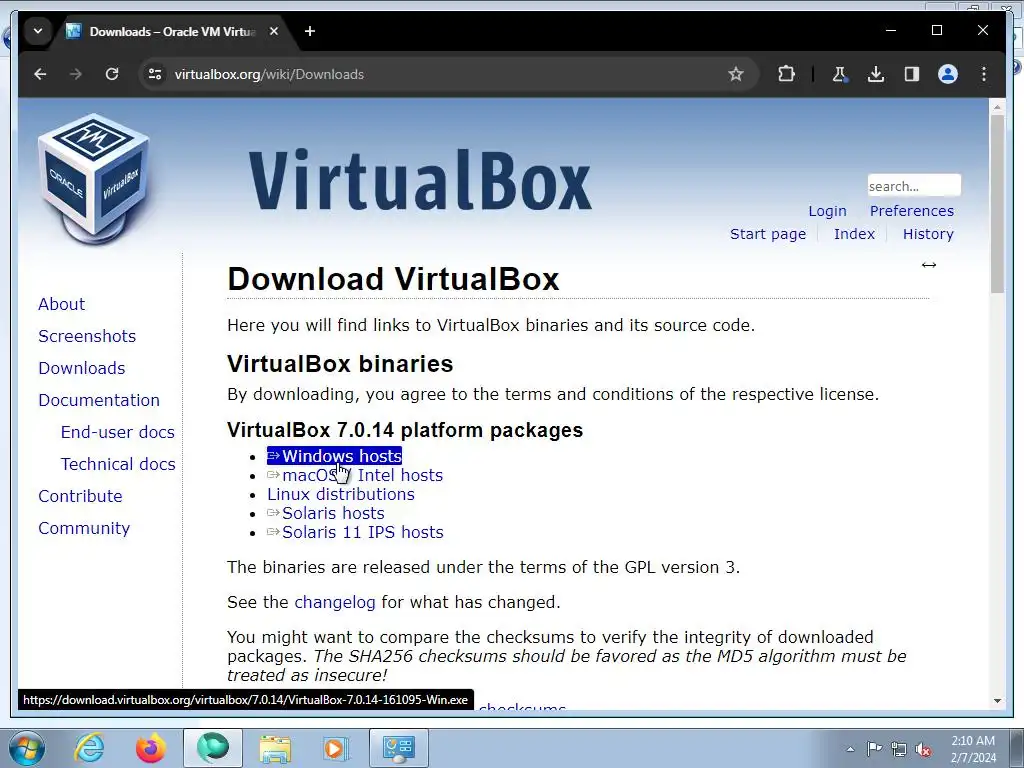Go to Start page
Viewport: 1024px width, 768px height.
tap(768, 234)
